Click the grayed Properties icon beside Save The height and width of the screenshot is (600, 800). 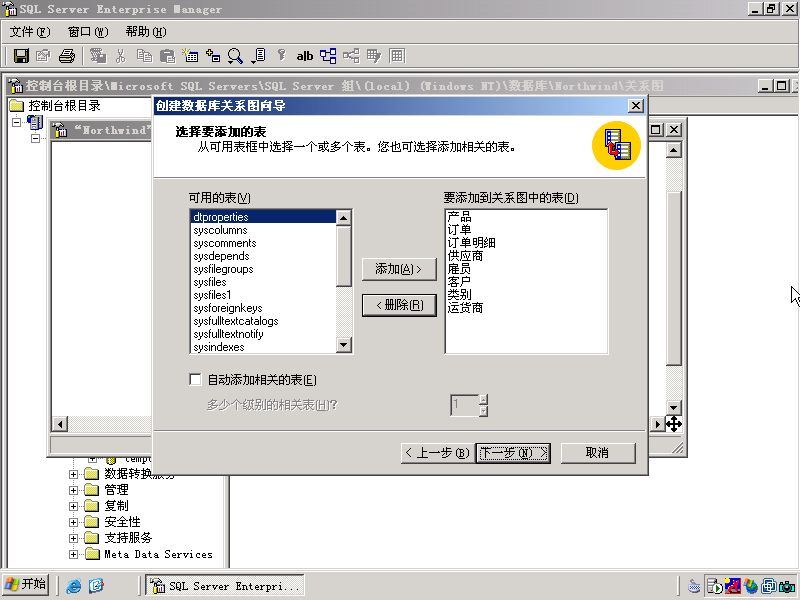coord(43,56)
